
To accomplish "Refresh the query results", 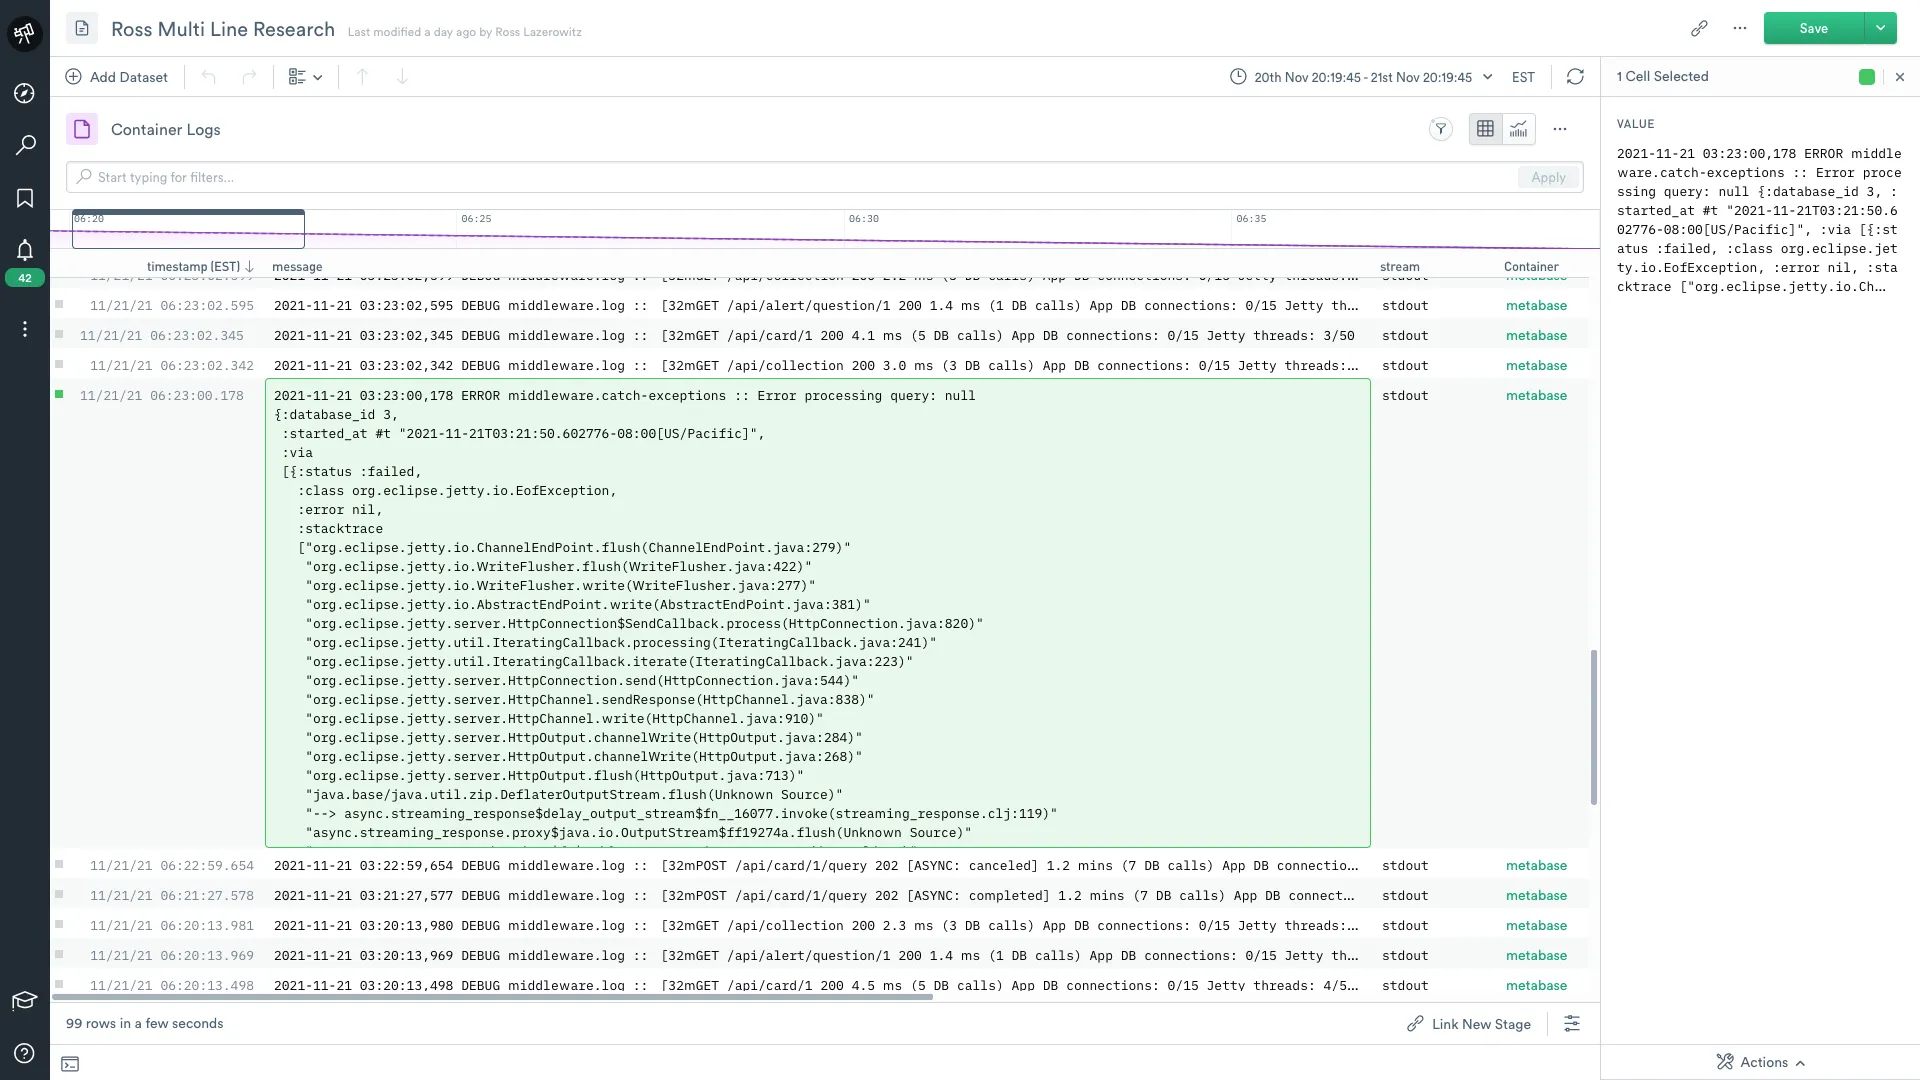I will point(1575,77).
